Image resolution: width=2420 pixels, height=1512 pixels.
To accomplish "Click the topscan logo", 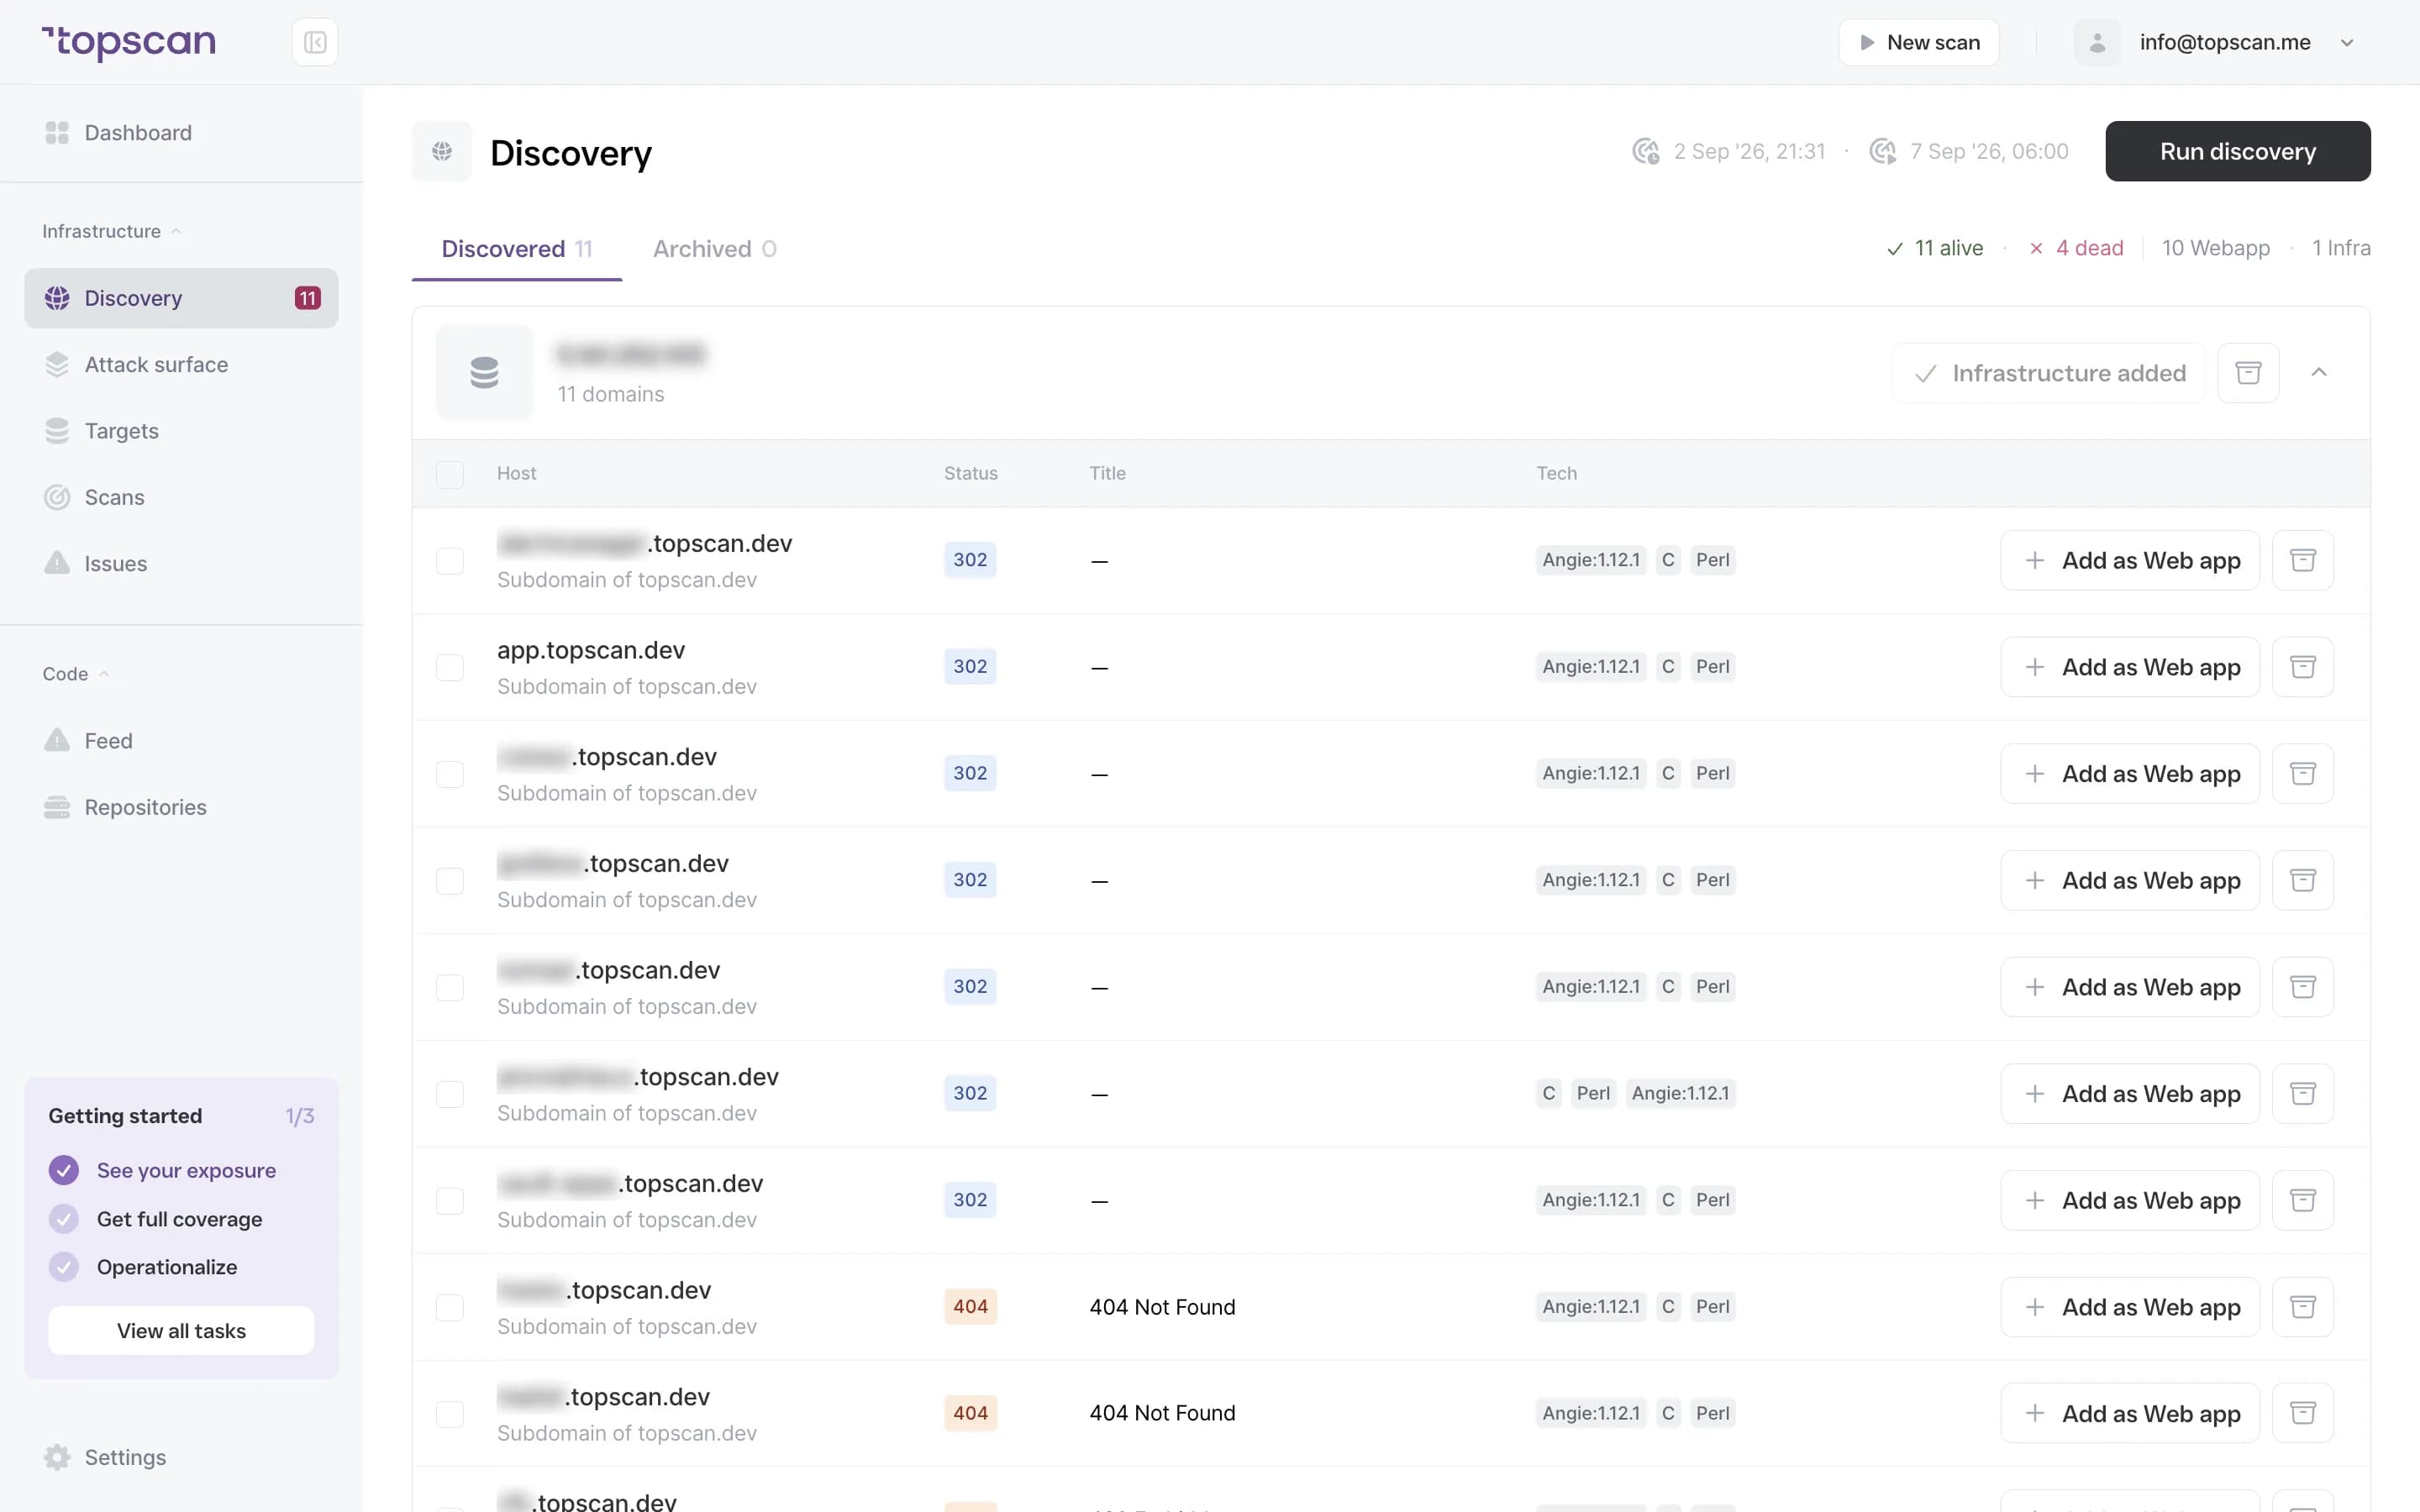I will coord(128,42).
